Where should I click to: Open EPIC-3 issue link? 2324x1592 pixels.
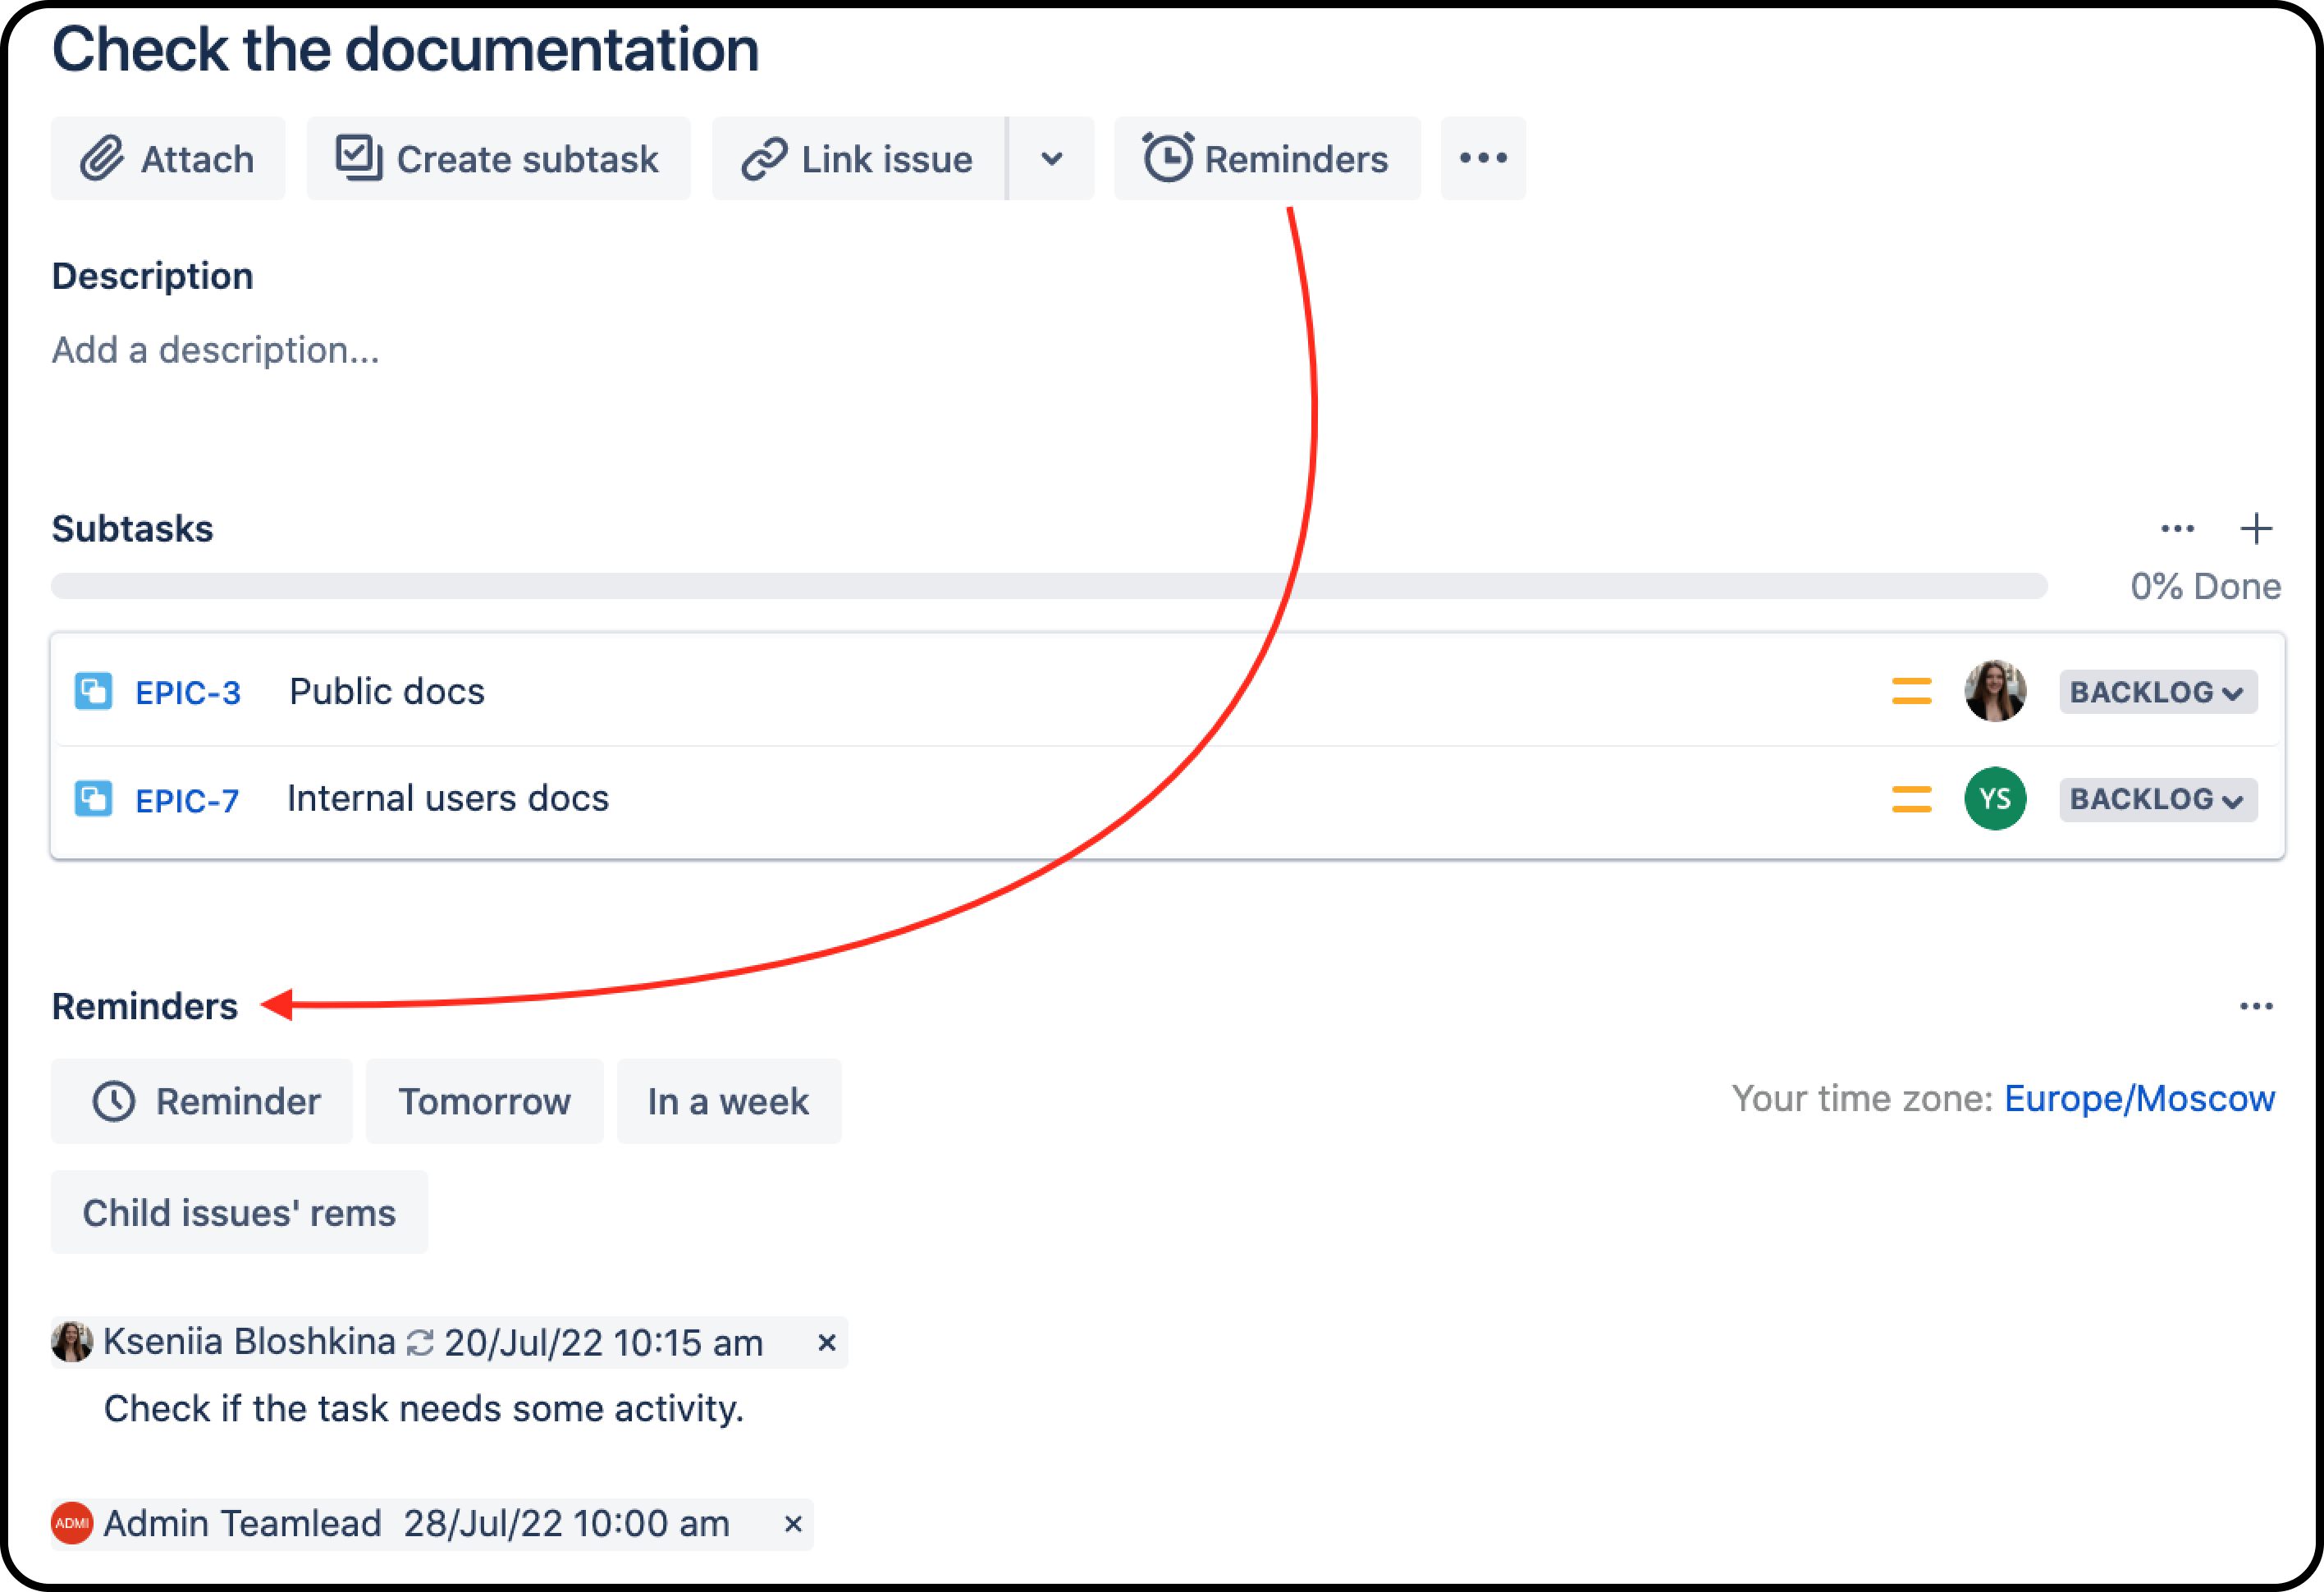pyautogui.click(x=188, y=693)
